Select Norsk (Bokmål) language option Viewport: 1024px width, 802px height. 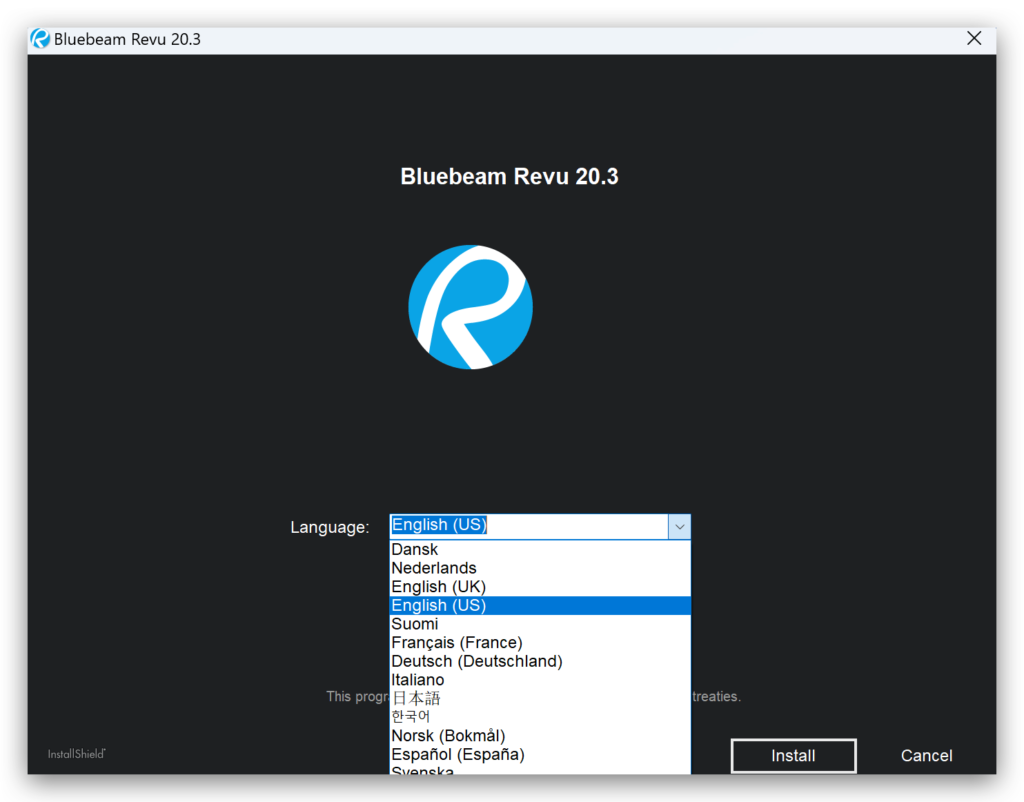click(x=540, y=735)
